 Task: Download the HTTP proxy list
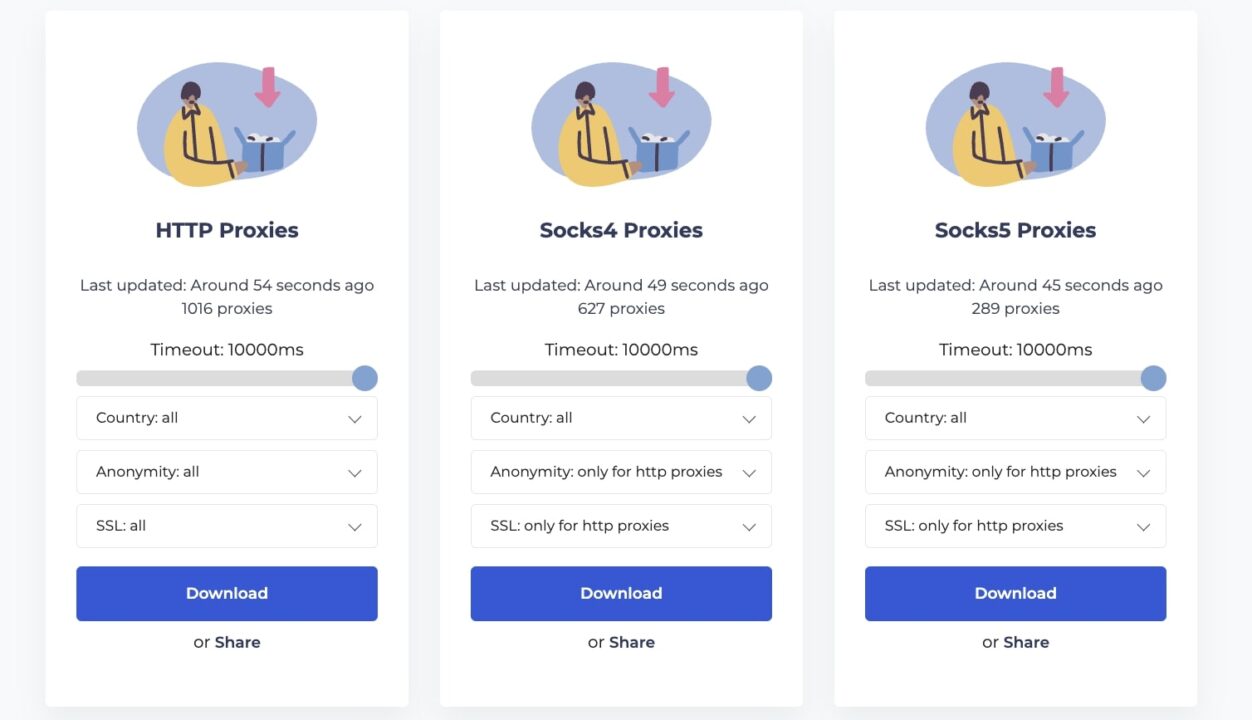(x=226, y=593)
